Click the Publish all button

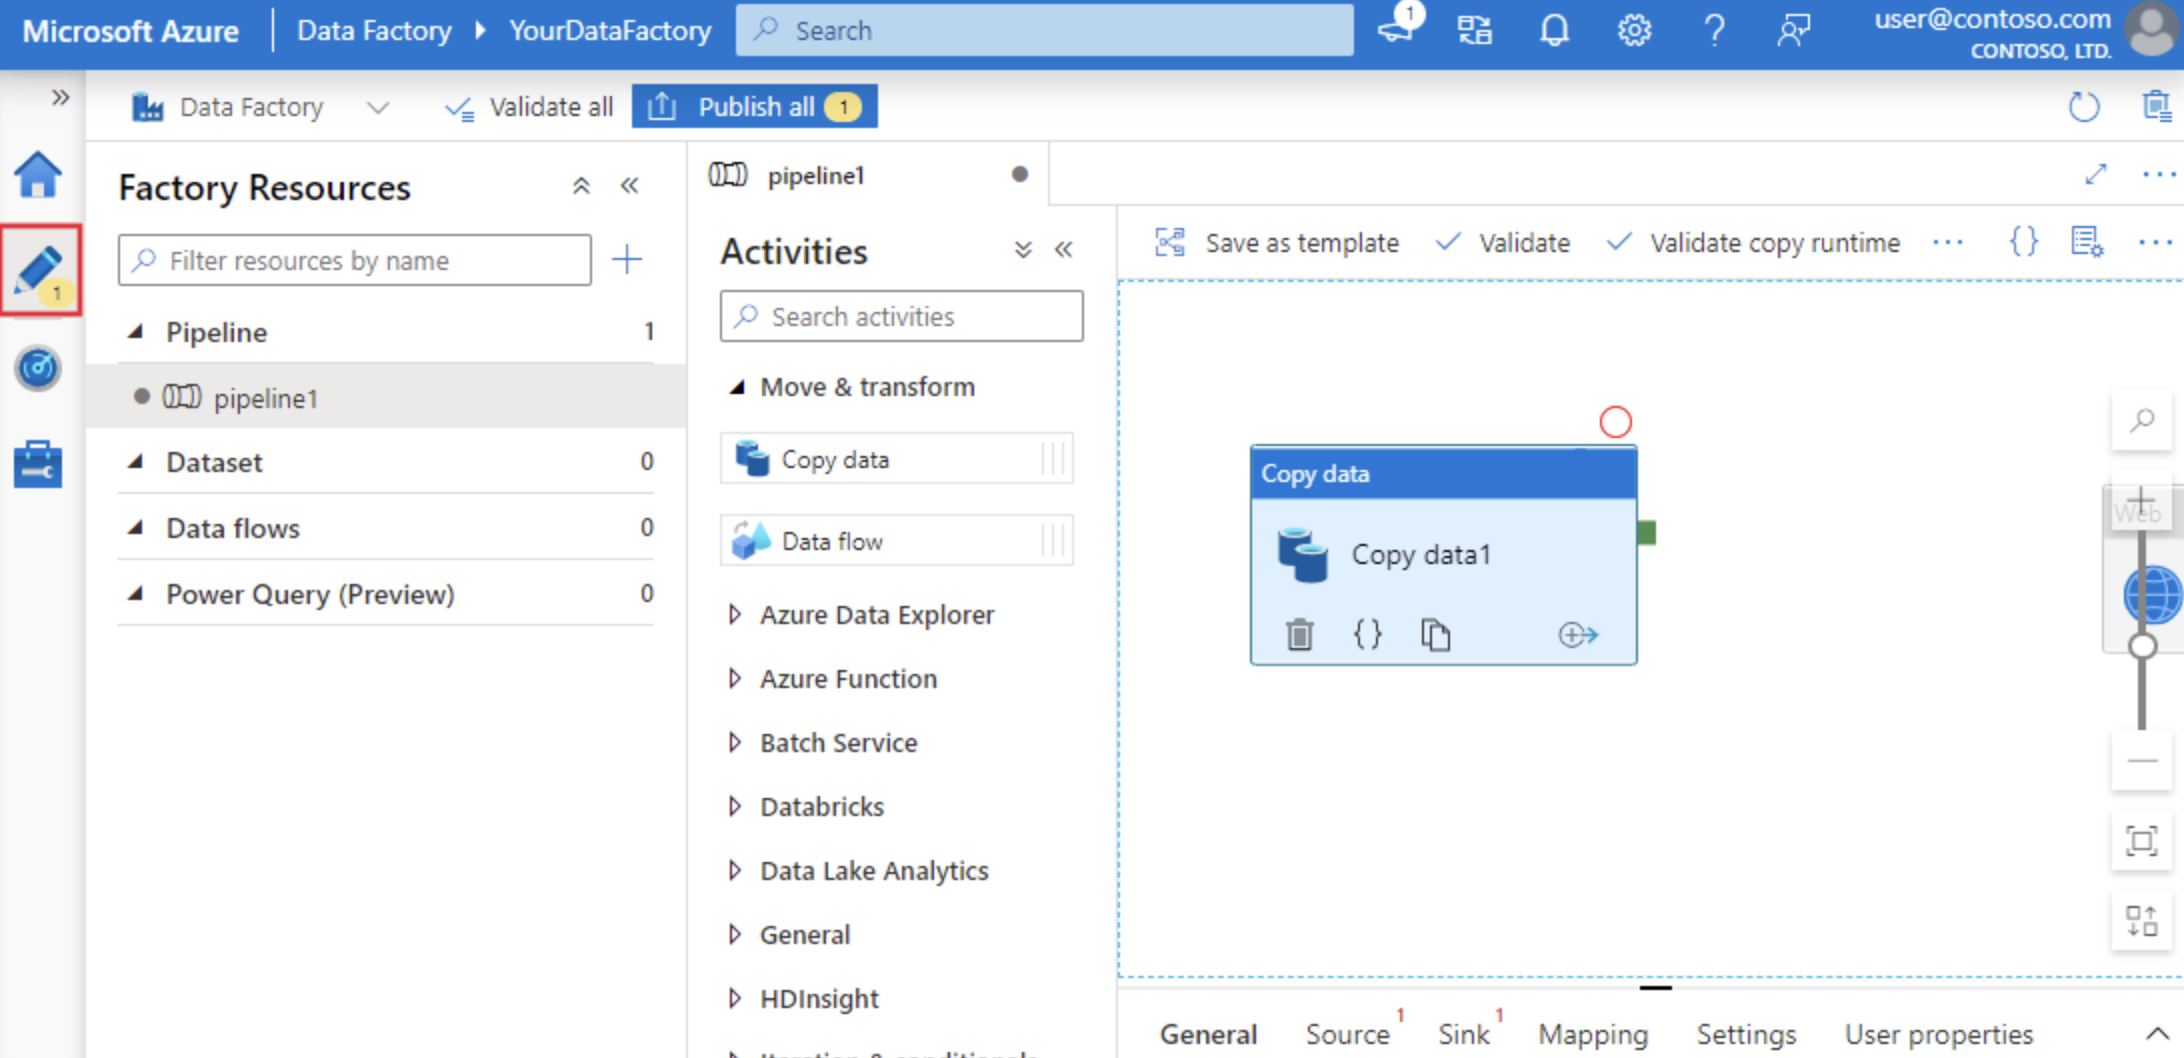click(755, 106)
